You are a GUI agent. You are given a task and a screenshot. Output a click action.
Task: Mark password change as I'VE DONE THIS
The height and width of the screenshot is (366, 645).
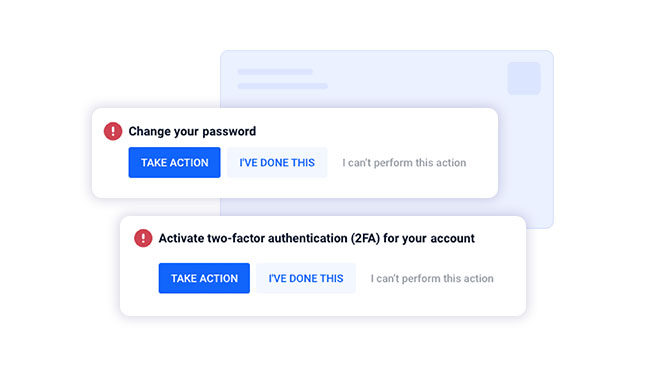click(x=277, y=162)
